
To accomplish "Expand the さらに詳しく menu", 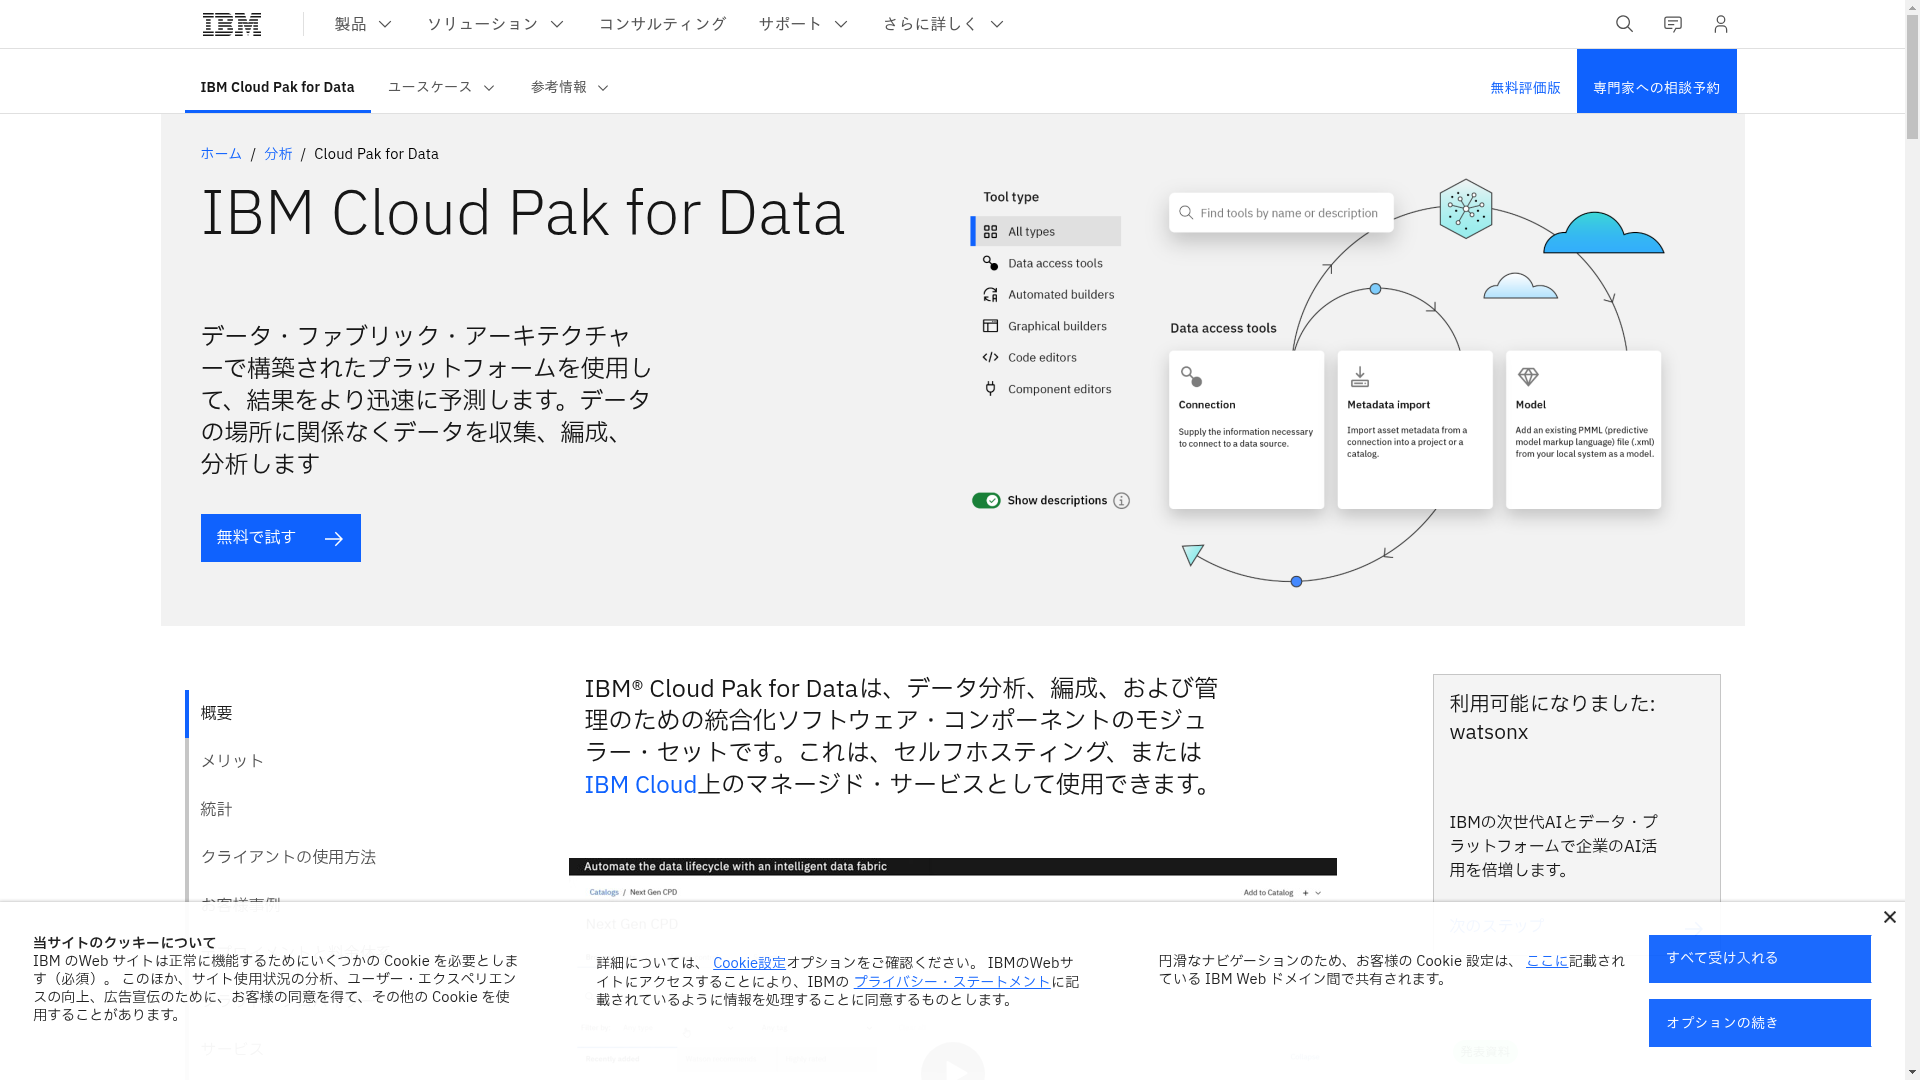I will click(x=943, y=24).
